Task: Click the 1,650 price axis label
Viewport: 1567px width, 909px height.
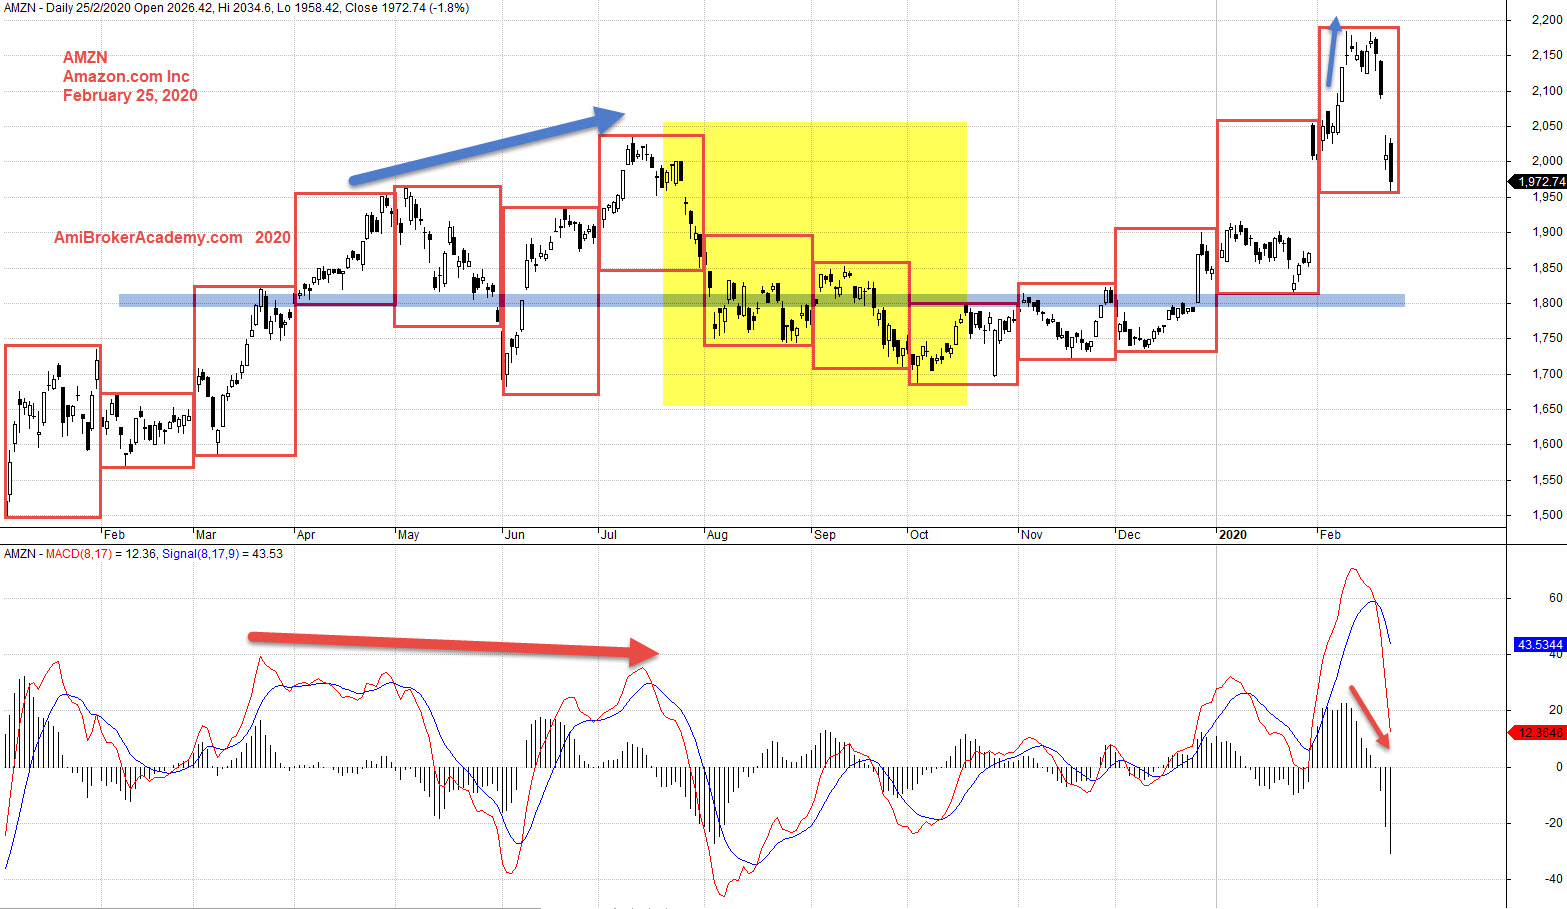Action: 1547,409
